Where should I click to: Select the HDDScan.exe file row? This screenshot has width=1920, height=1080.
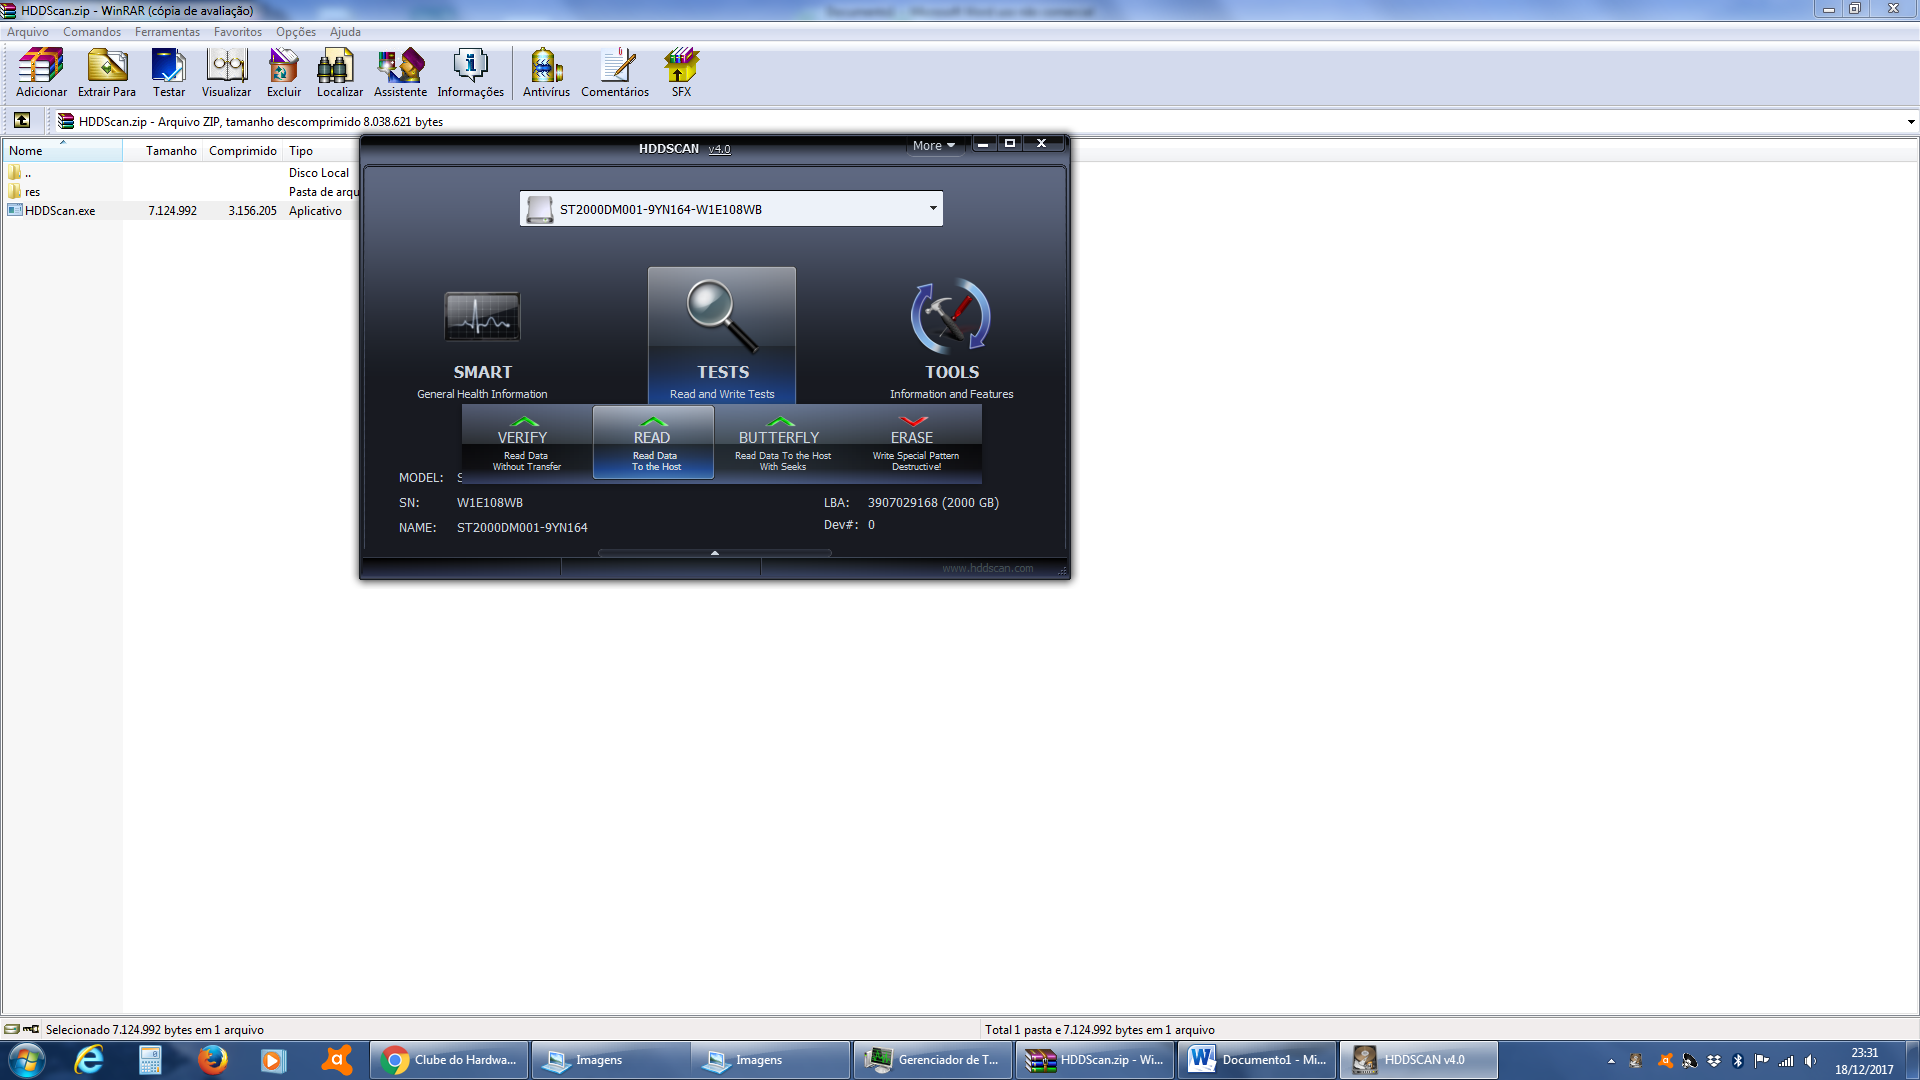click(182, 211)
